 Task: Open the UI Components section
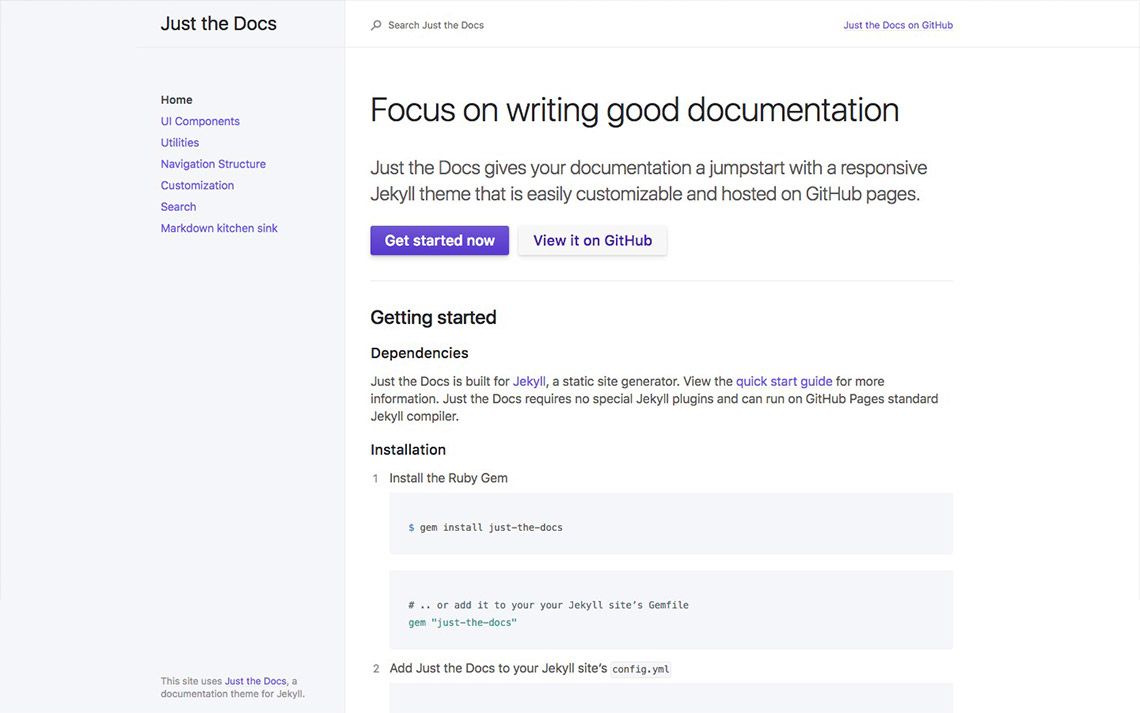point(200,120)
